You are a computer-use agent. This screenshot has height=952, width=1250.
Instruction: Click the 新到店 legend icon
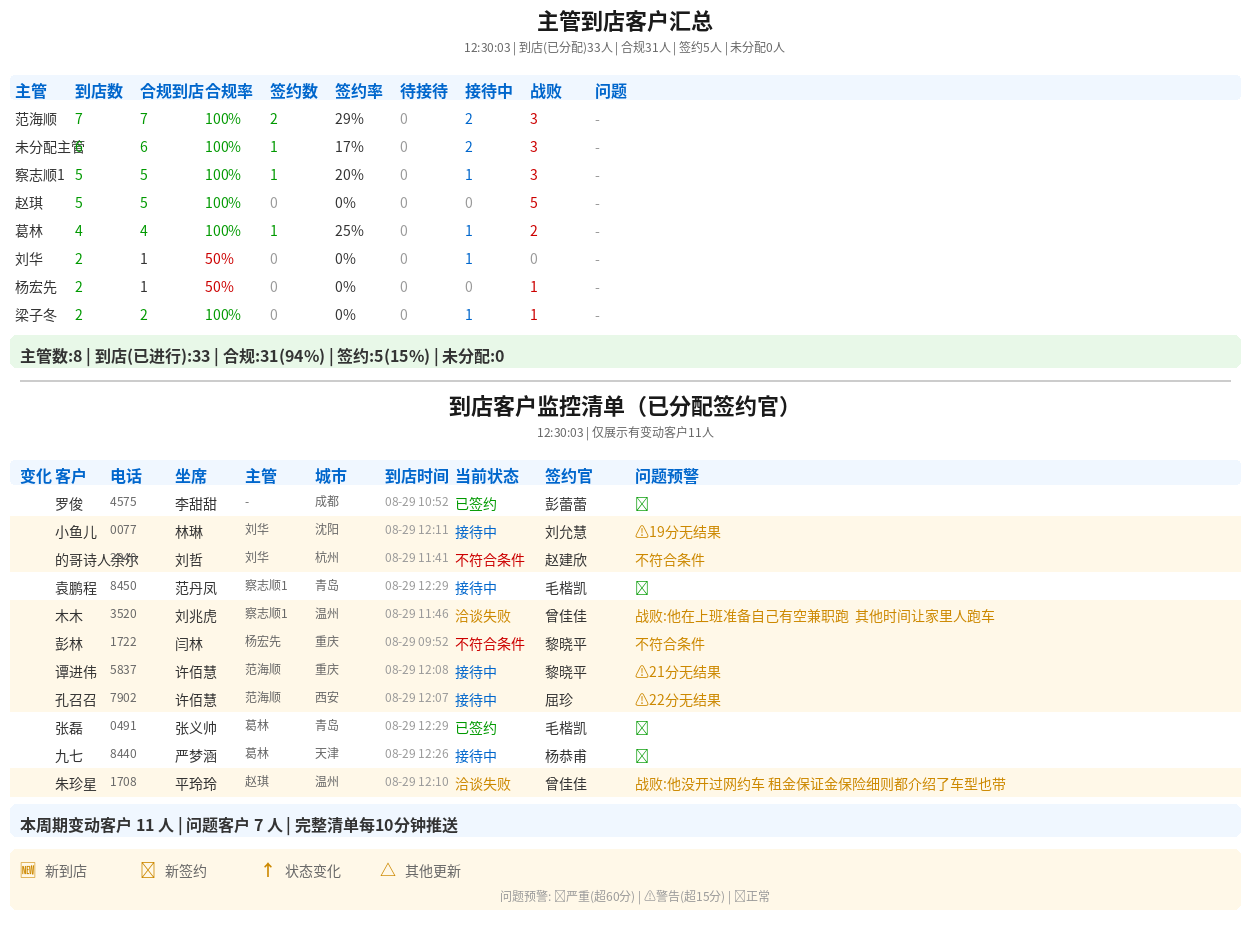point(28,870)
